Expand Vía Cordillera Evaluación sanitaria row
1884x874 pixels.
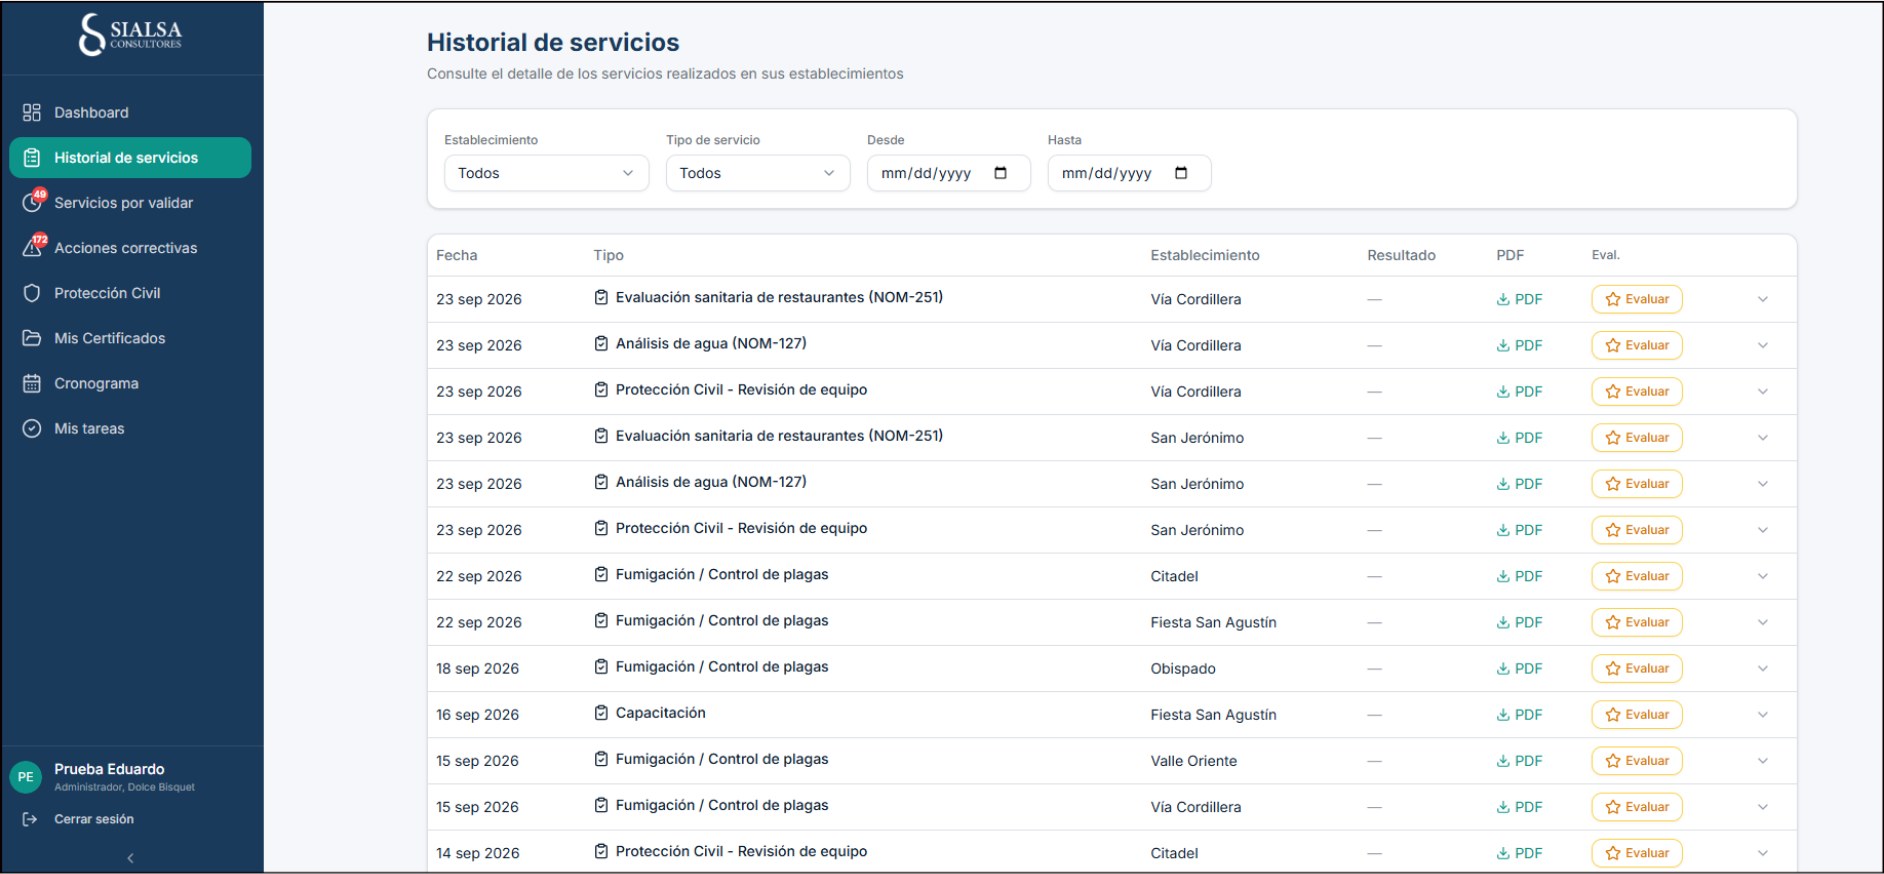[1763, 299]
